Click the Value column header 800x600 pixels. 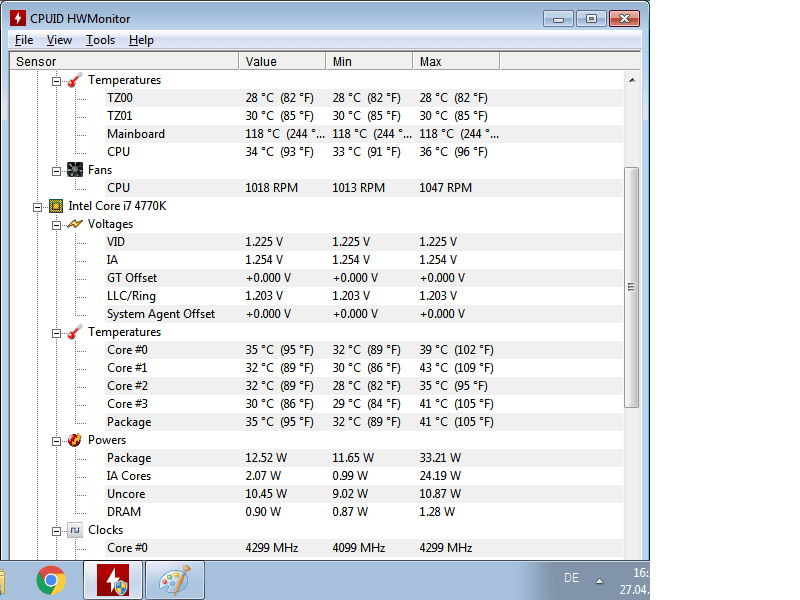click(282, 62)
